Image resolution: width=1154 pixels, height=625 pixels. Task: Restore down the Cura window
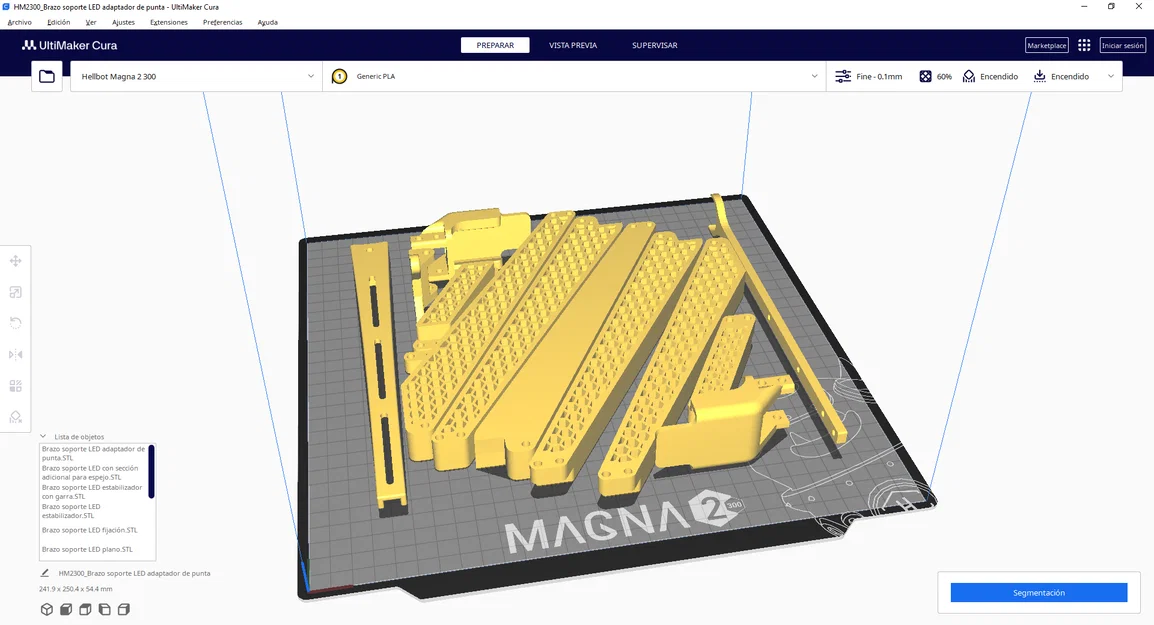tap(1111, 7)
